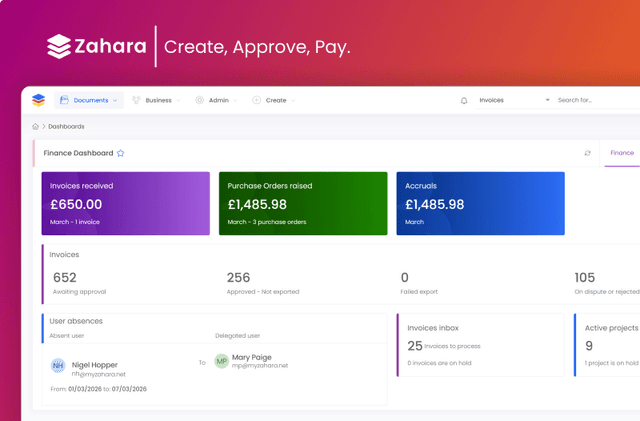Open notifications bell icon
This screenshot has height=421, width=640.
click(464, 100)
